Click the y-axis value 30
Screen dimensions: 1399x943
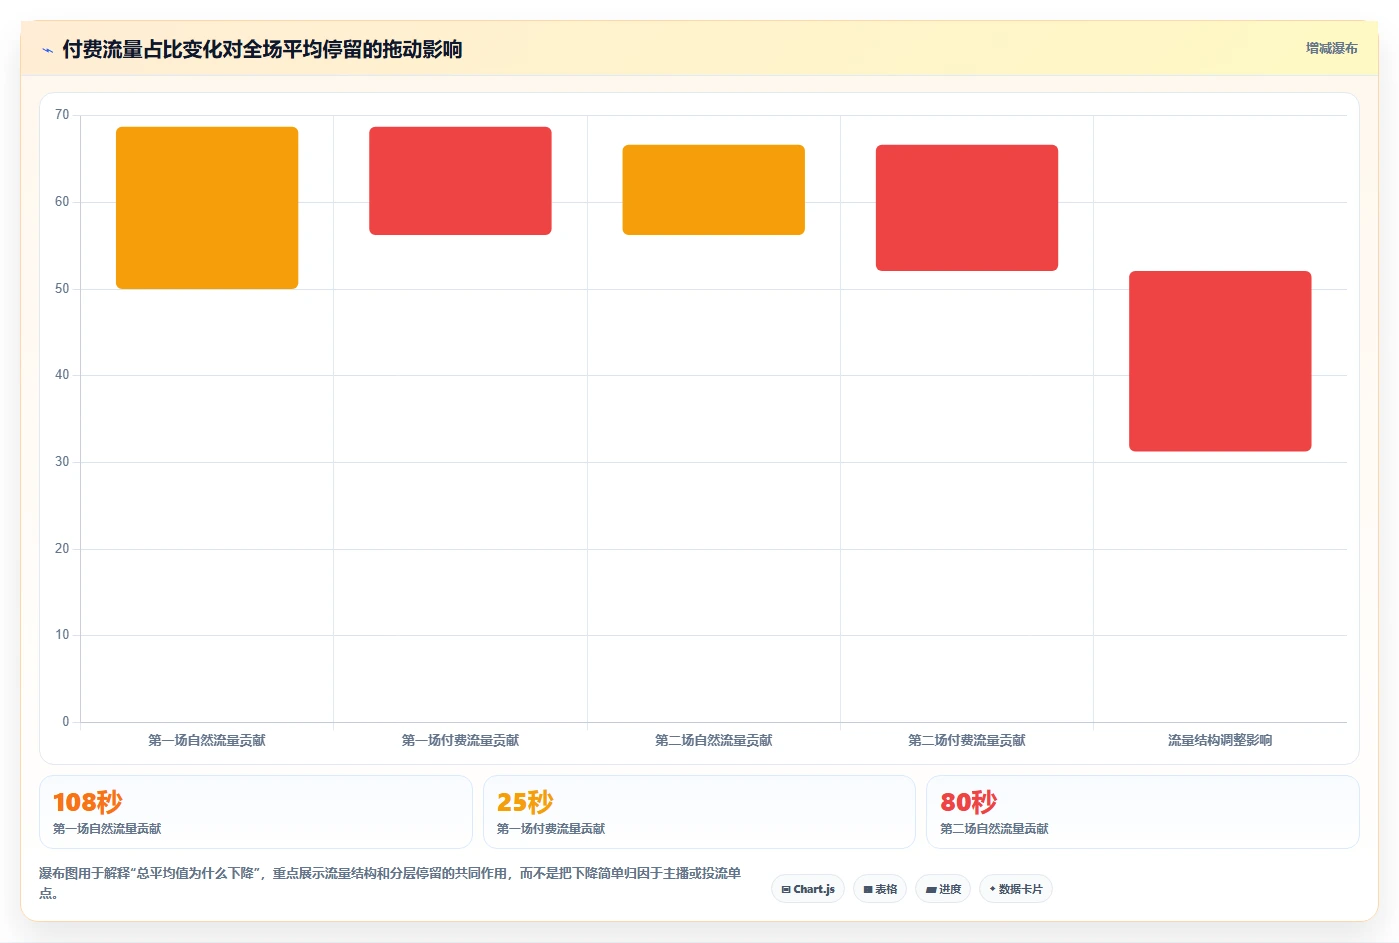(62, 462)
